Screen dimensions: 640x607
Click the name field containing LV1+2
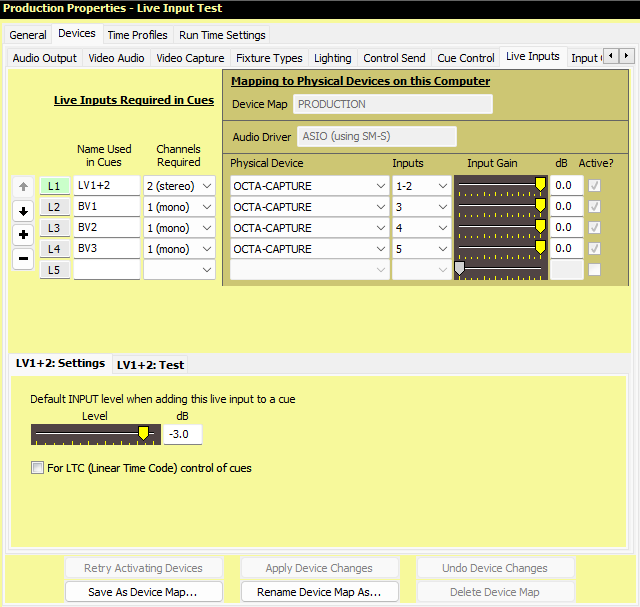click(x=107, y=186)
